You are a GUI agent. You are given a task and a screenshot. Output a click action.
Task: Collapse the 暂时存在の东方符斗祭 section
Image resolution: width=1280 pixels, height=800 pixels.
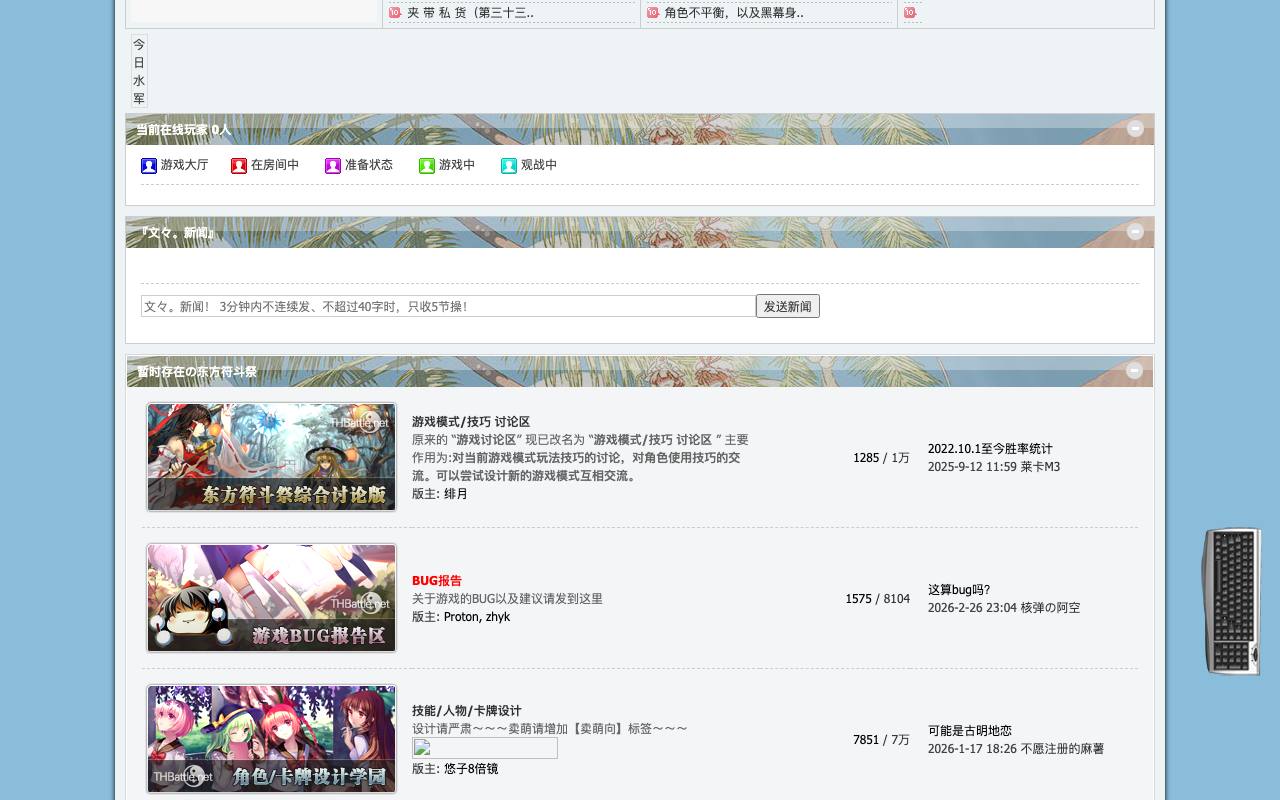click(x=1134, y=370)
